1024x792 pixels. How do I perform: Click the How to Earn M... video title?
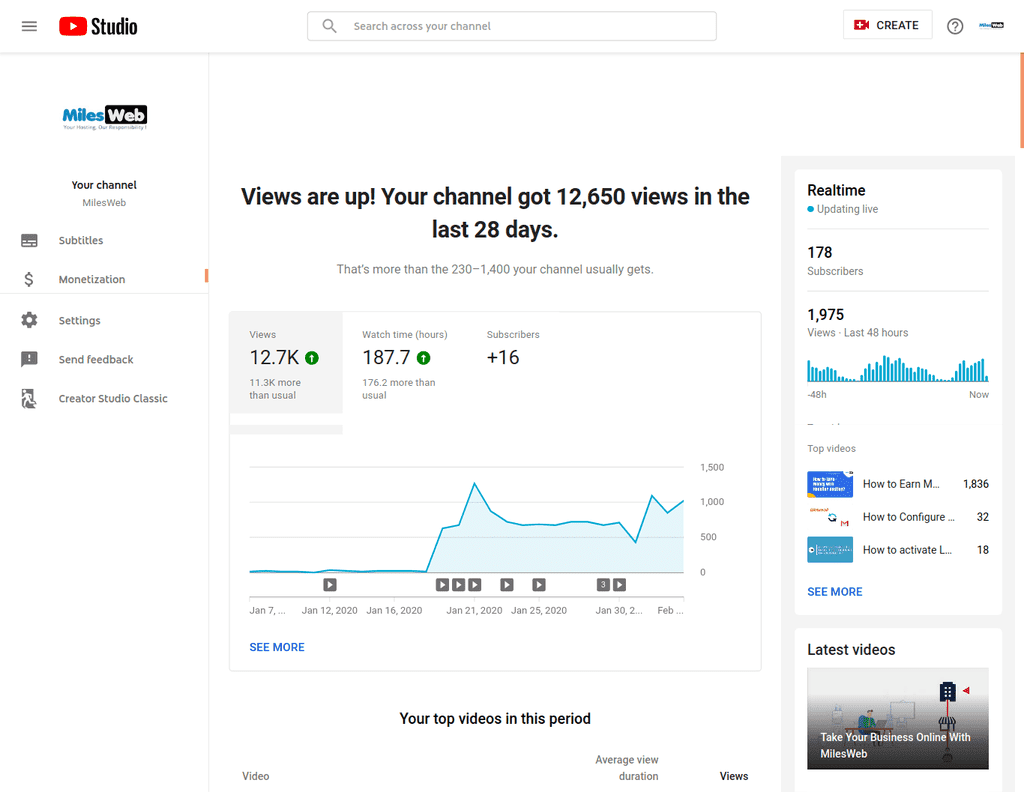point(901,484)
